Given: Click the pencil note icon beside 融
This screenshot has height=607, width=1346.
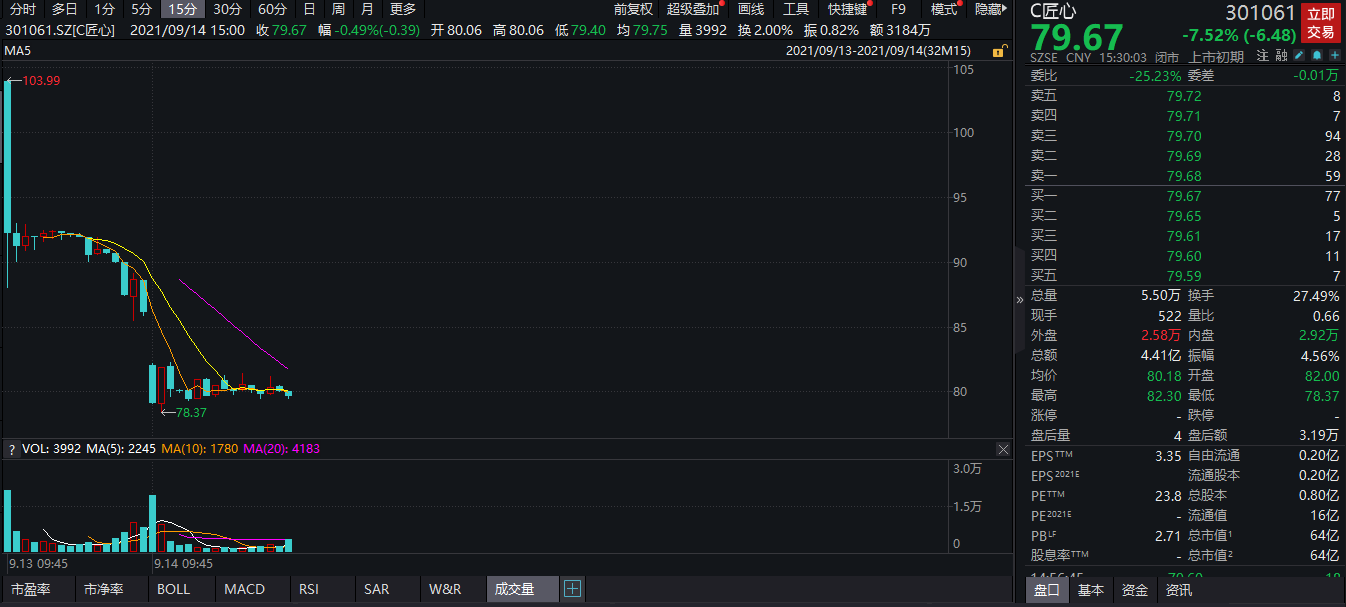Looking at the screenshot, I should coord(1299,57).
